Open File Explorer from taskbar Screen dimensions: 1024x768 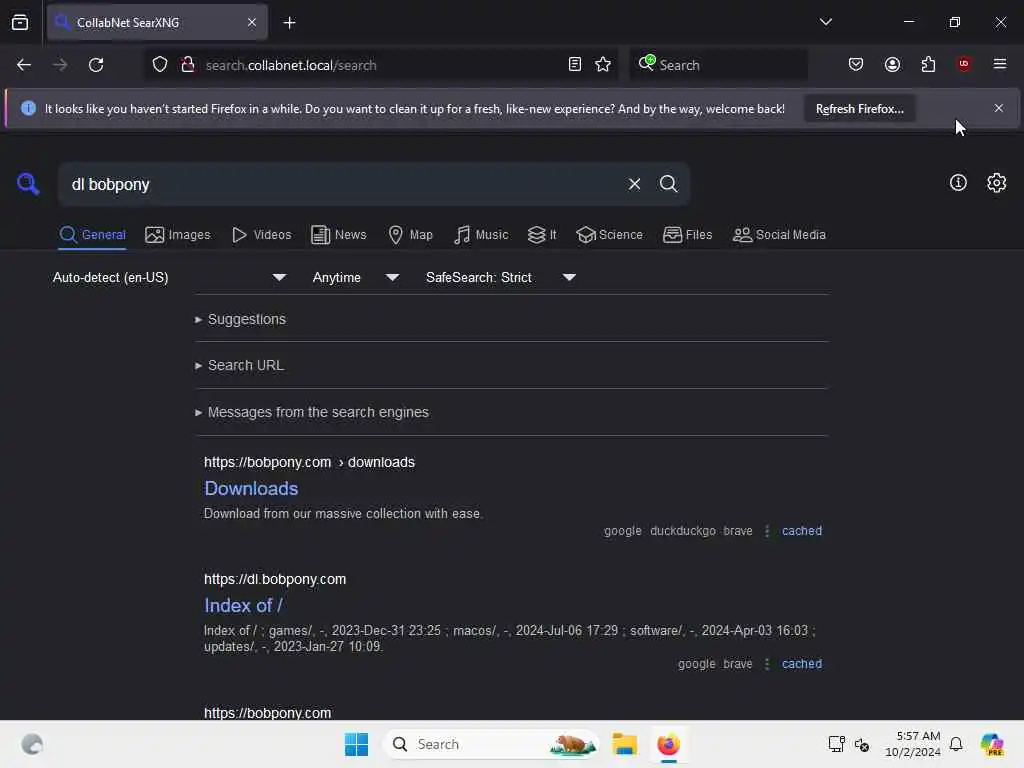tap(624, 744)
